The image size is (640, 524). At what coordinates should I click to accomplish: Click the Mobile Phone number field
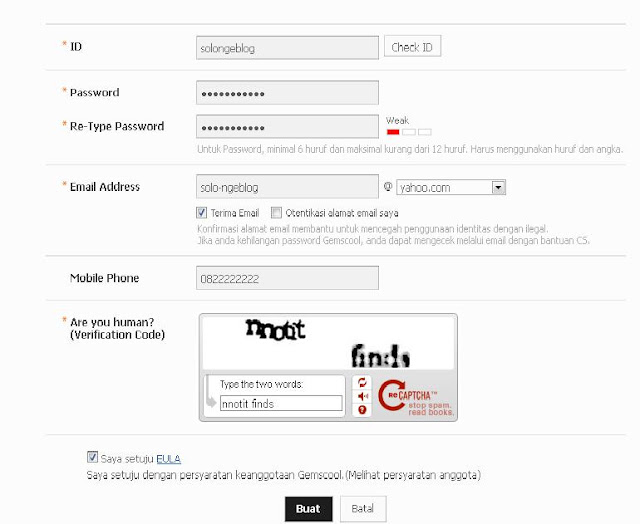pos(287,278)
